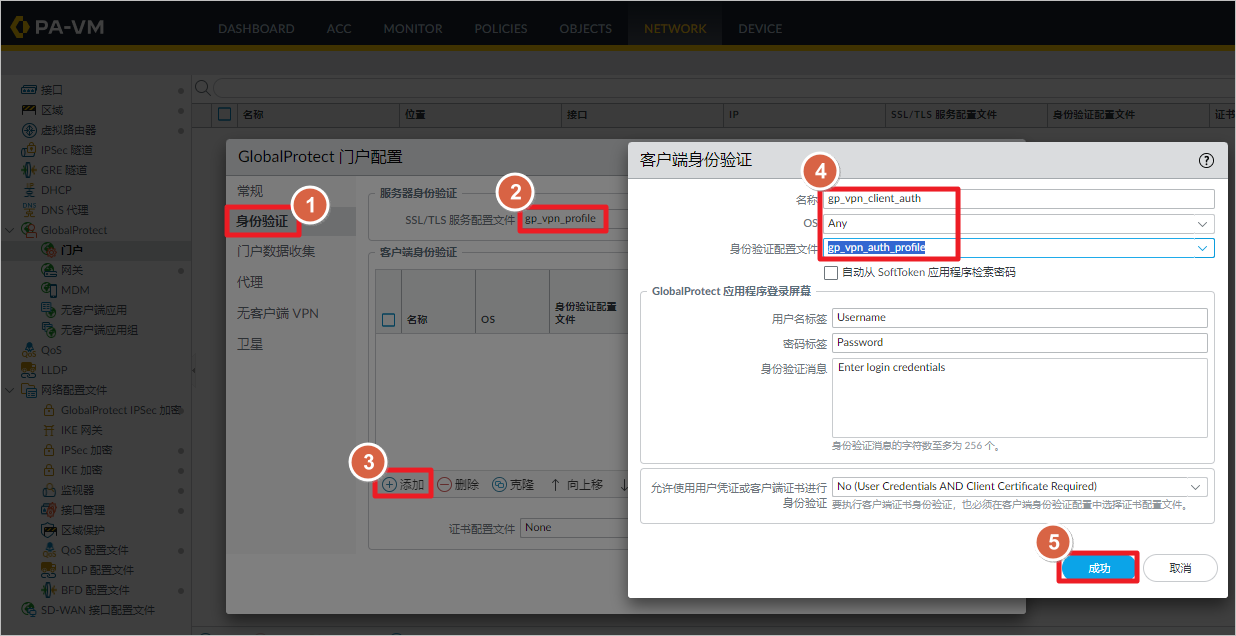Open help in 客户端身份验证 dialog

click(1206, 160)
